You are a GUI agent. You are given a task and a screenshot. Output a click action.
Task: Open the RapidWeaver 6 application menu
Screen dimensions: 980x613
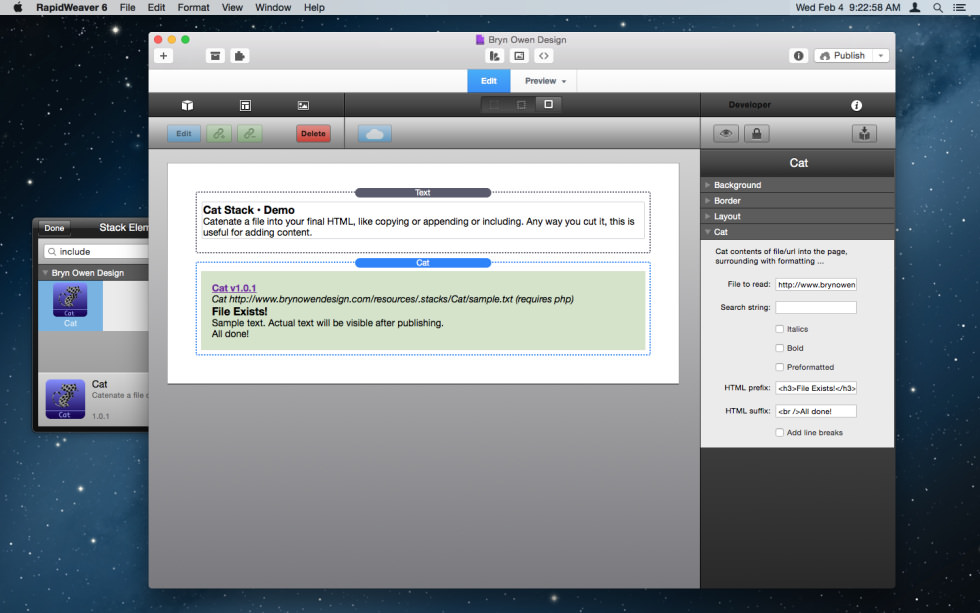pyautogui.click(x=71, y=7)
